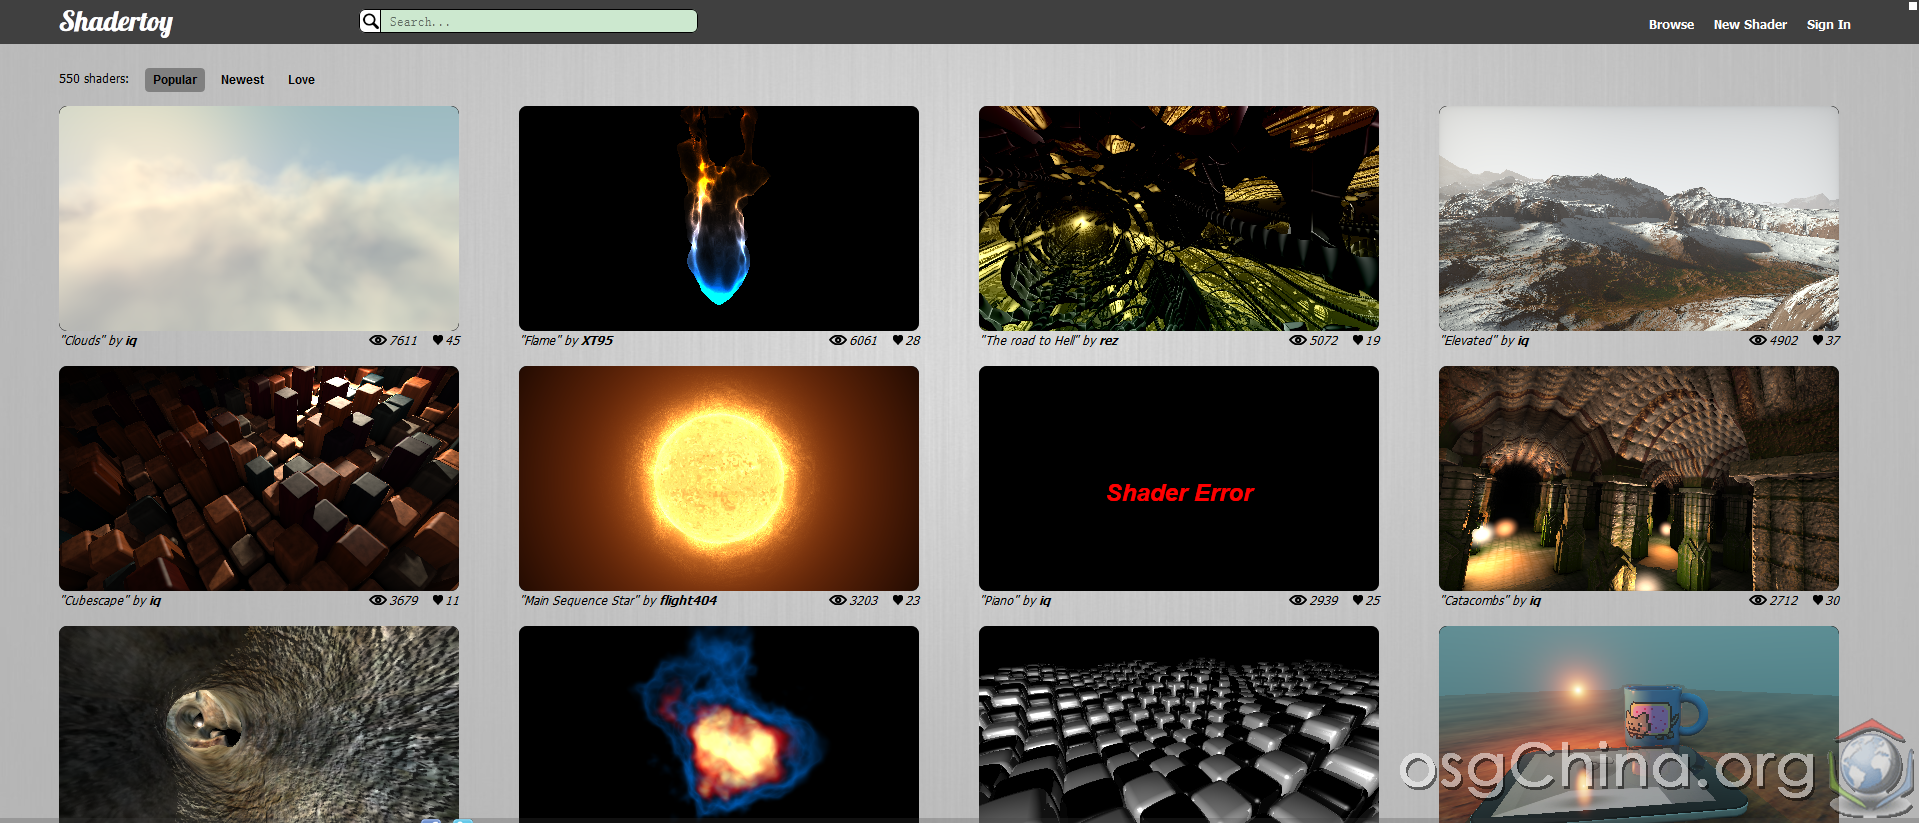
Task: Click the "550 shaders:" count text
Action: 94,79
